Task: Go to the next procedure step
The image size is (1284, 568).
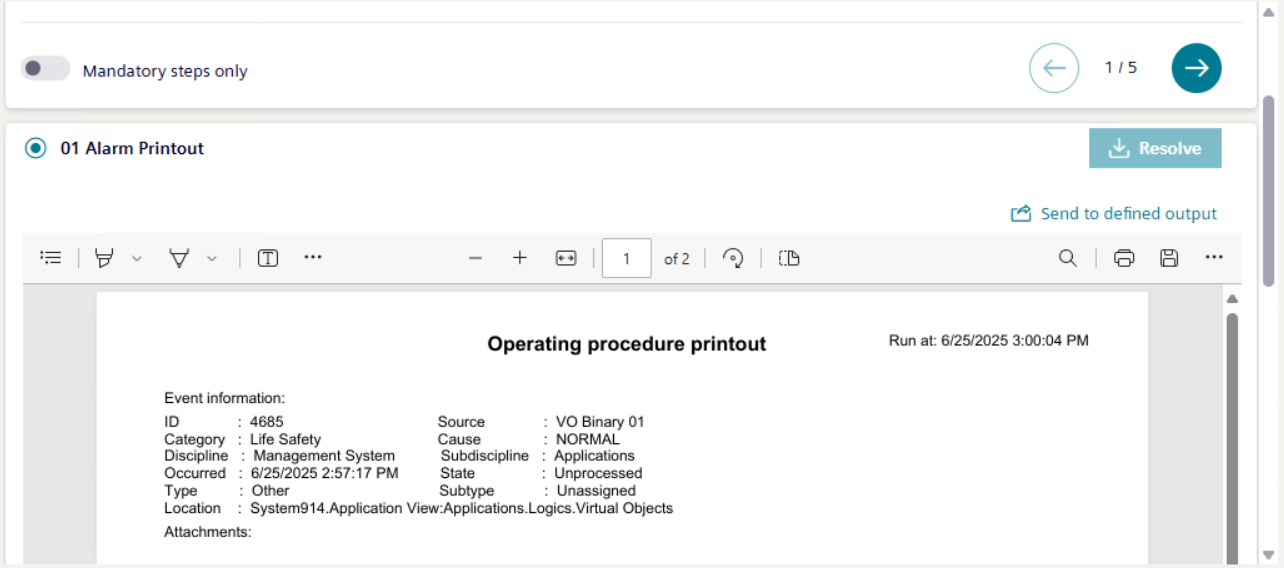Action: click(x=1196, y=68)
